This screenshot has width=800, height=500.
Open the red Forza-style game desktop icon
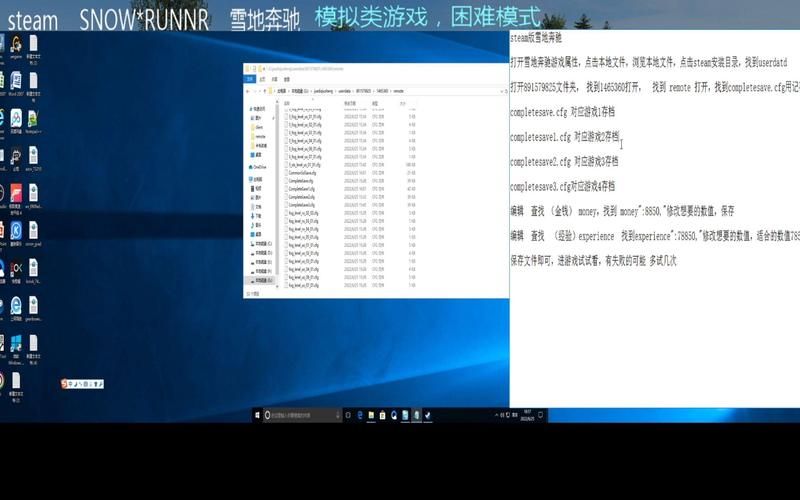point(16,196)
